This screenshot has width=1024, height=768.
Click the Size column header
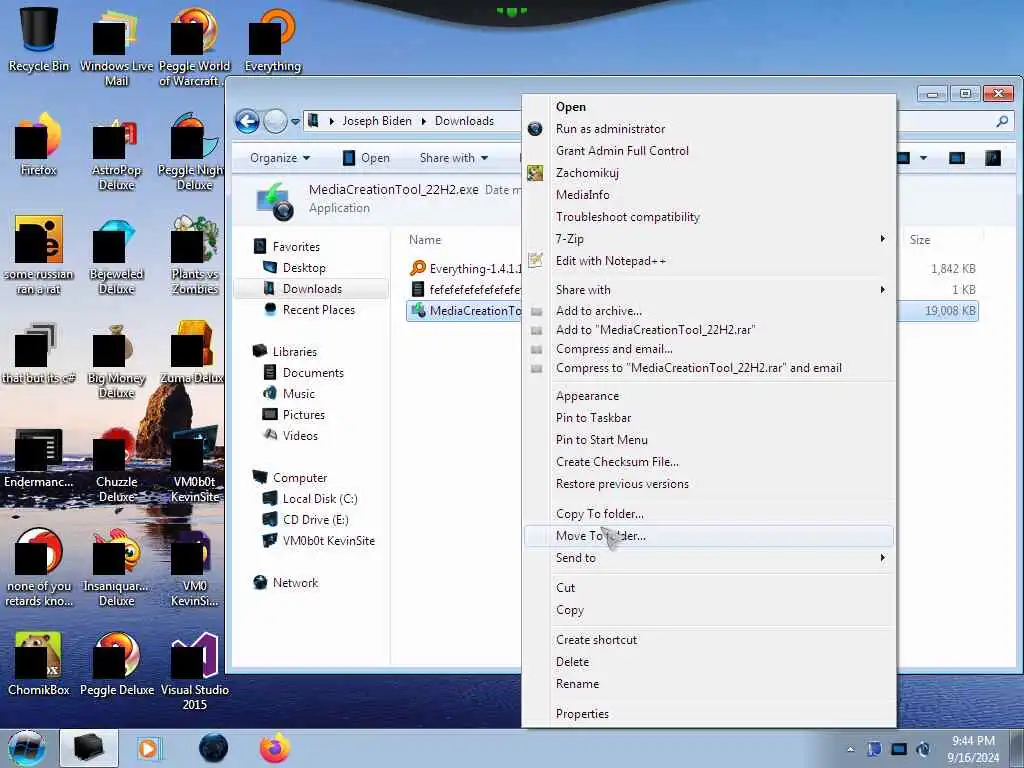point(920,240)
